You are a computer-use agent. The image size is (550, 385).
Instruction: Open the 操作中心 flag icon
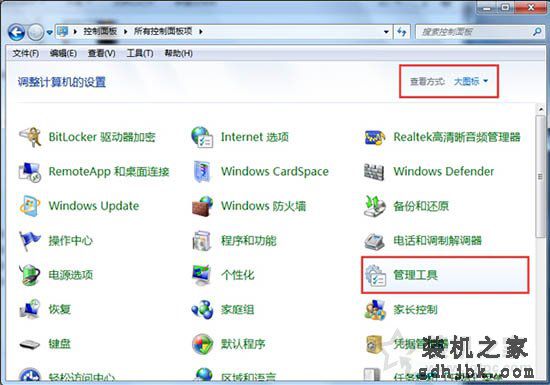pyautogui.click(x=30, y=241)
